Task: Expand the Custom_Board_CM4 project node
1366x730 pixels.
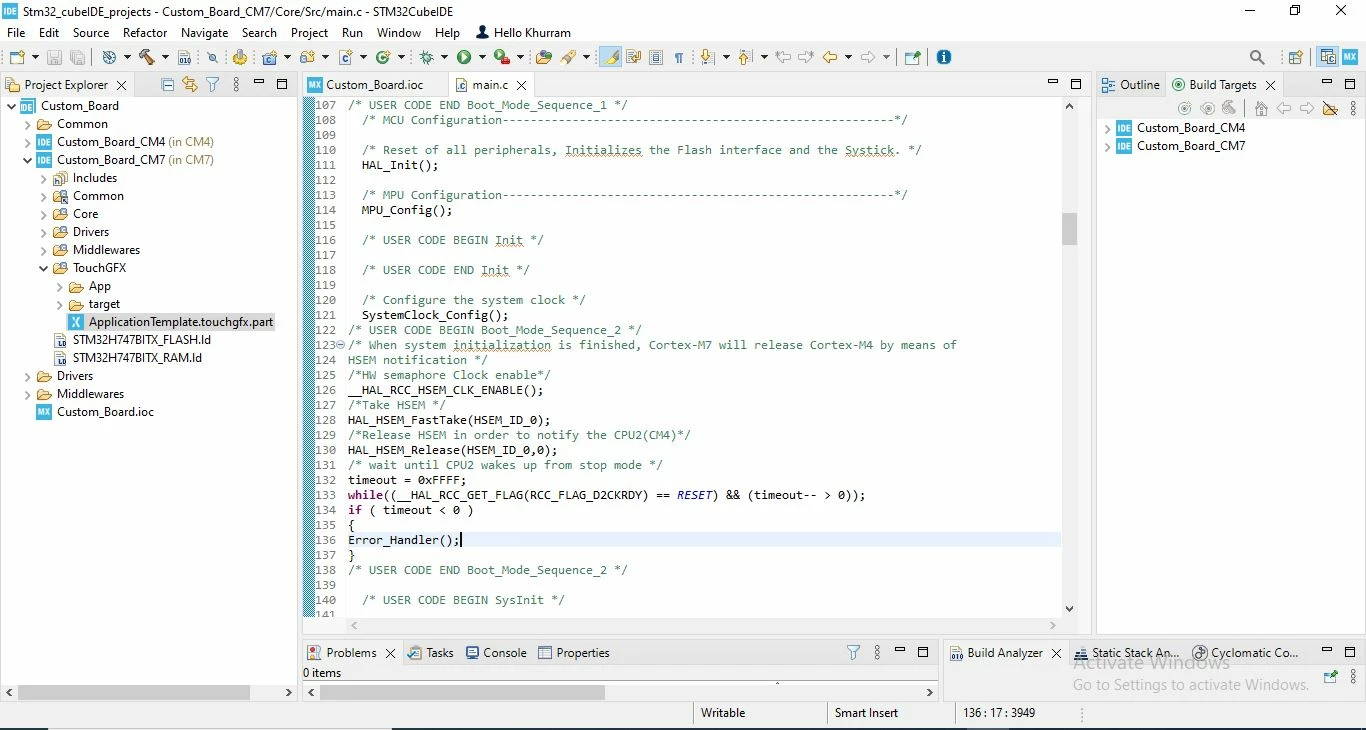Action: 28,142
